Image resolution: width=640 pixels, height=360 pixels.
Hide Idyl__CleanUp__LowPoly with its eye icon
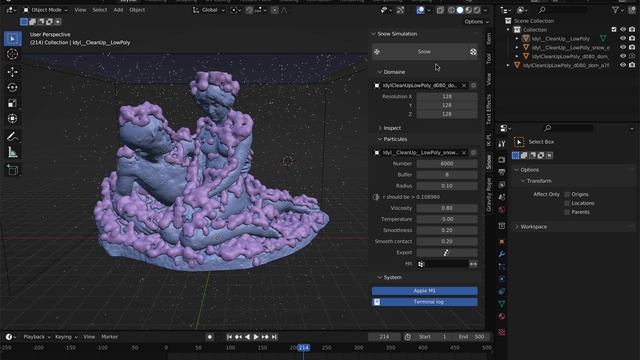623,38
